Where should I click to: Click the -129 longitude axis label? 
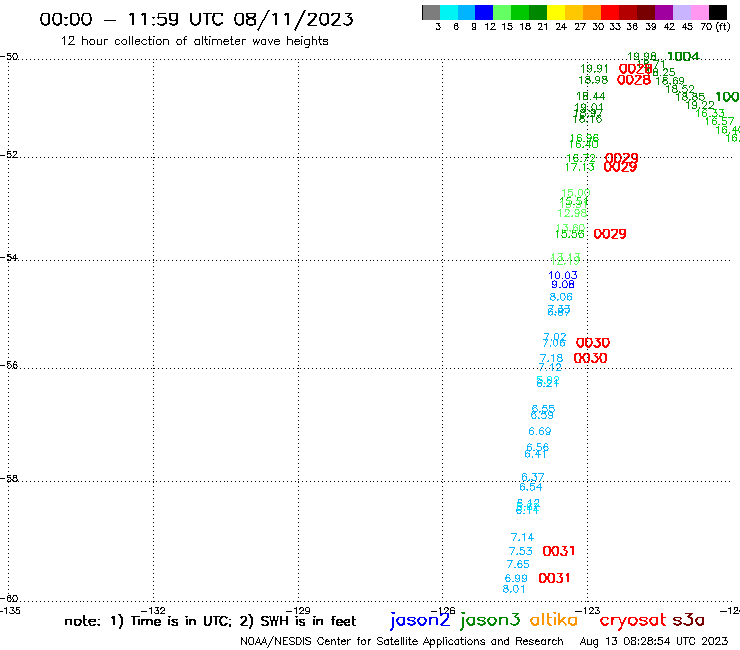pos(298,611)
